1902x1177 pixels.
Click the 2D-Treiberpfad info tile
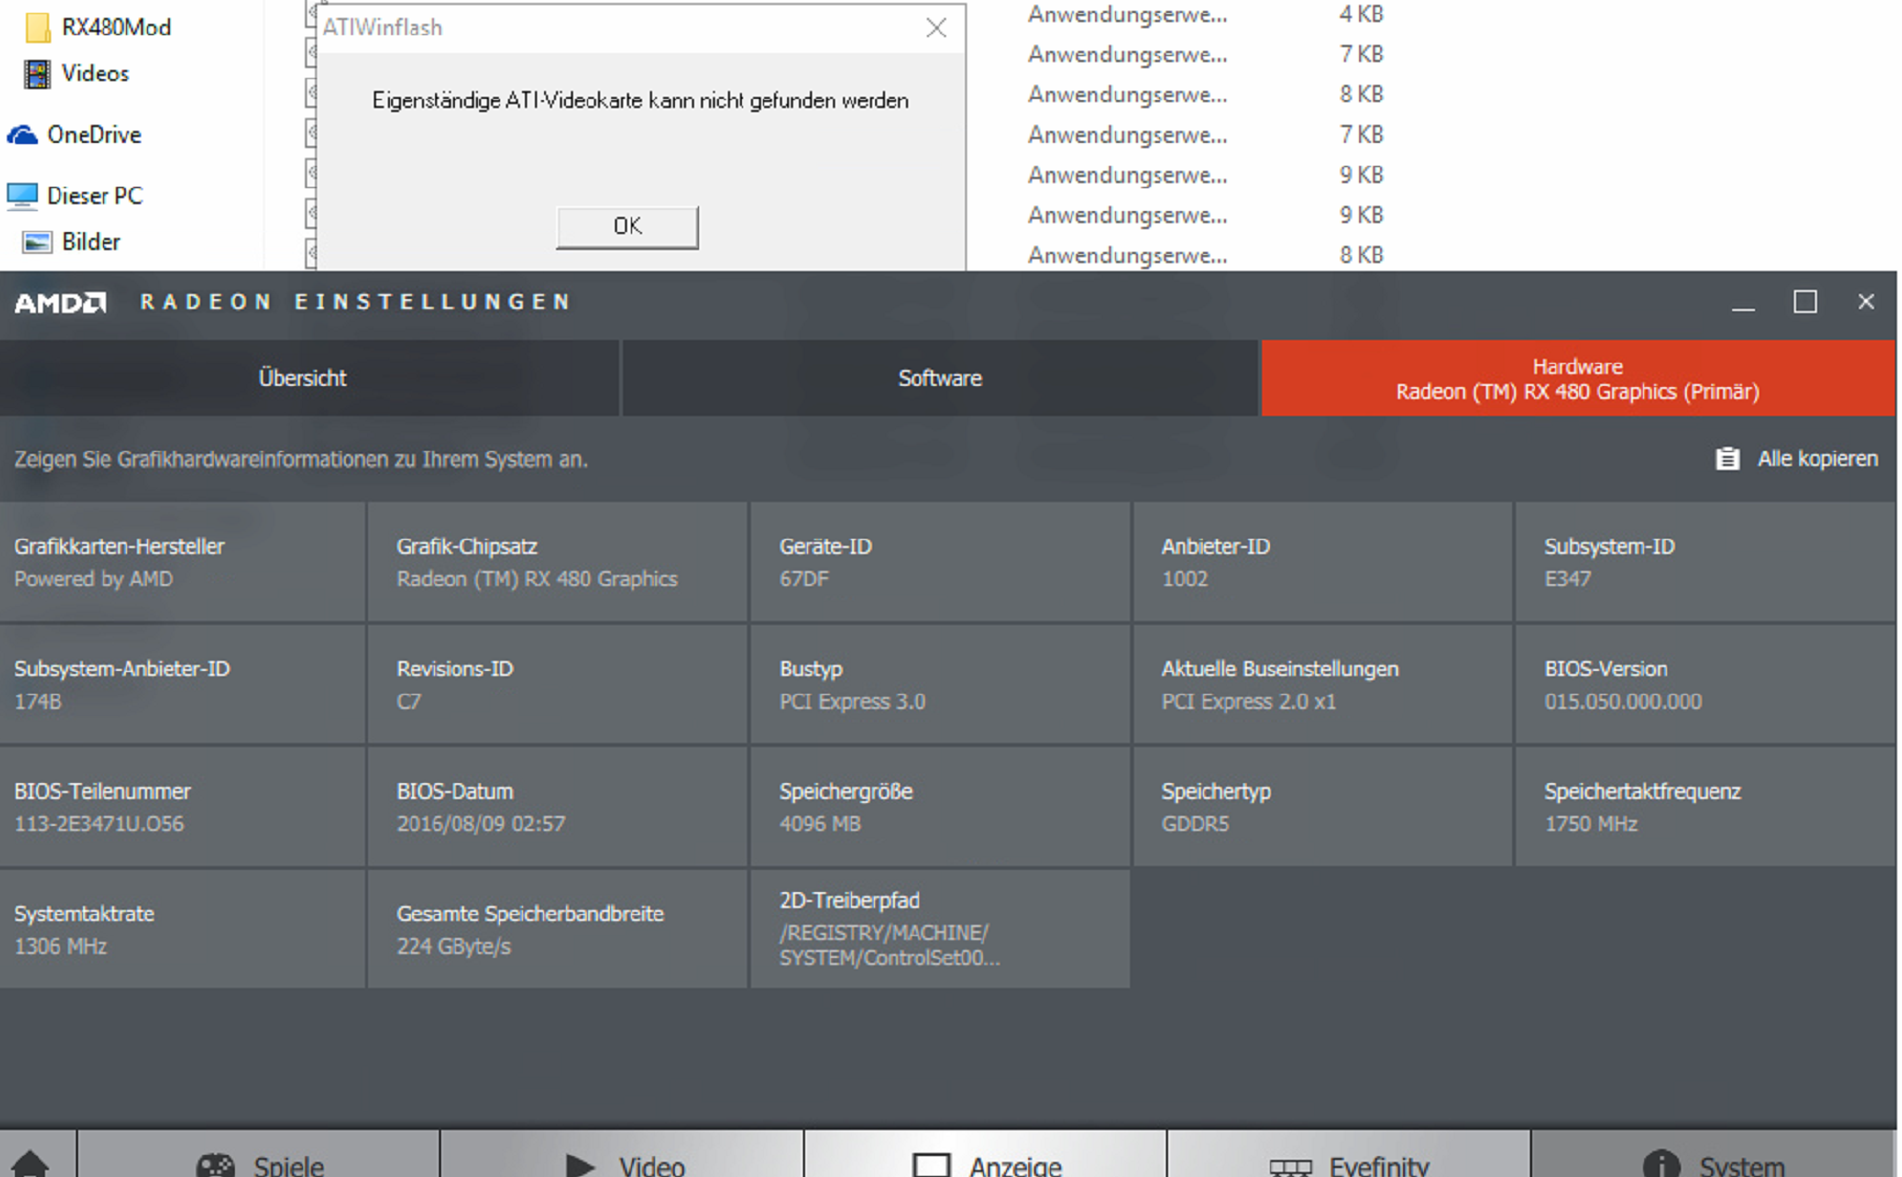939,930
